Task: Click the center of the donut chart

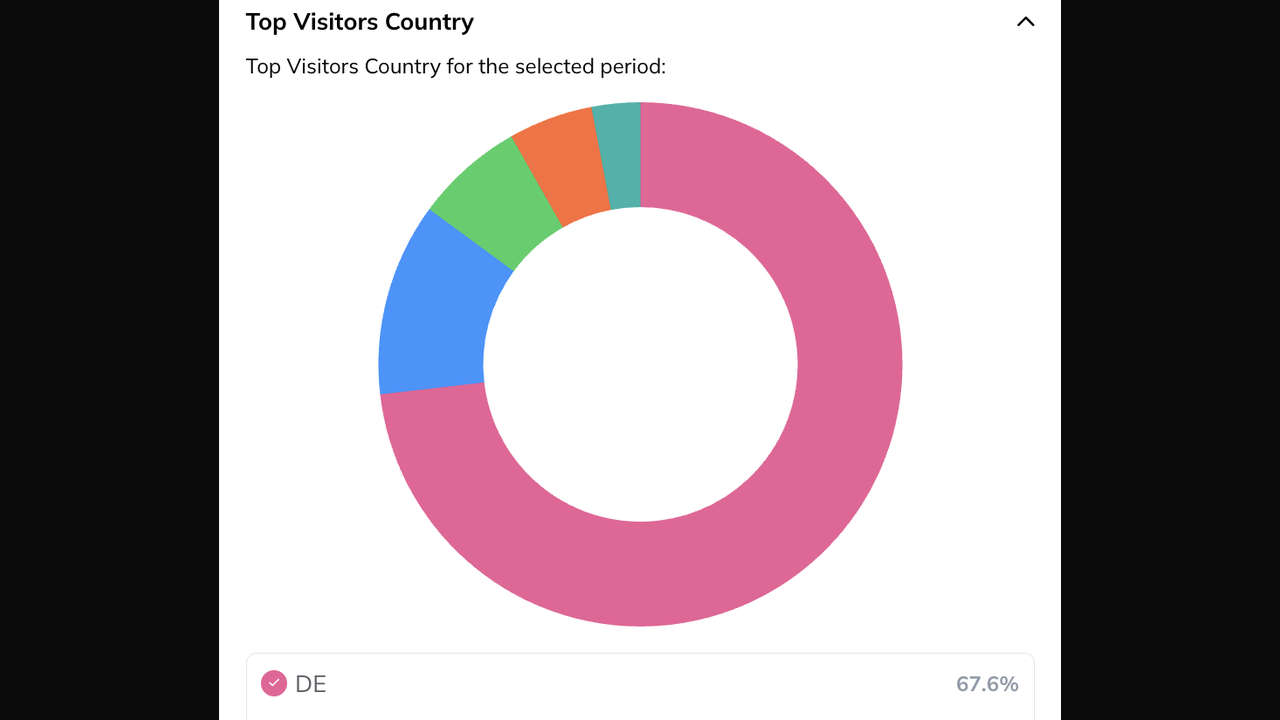Action: (x=640, y=363)
